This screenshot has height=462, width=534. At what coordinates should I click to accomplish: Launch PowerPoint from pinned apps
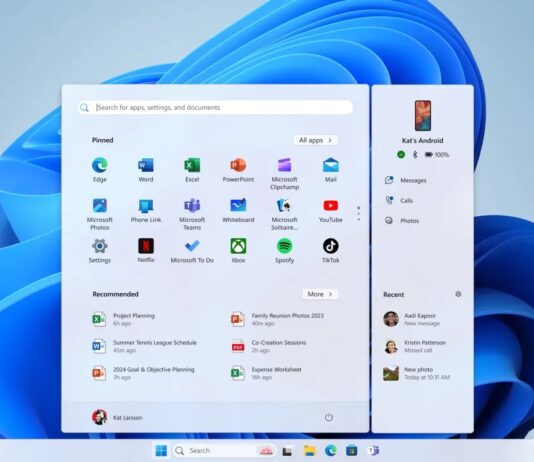[238, 170]
